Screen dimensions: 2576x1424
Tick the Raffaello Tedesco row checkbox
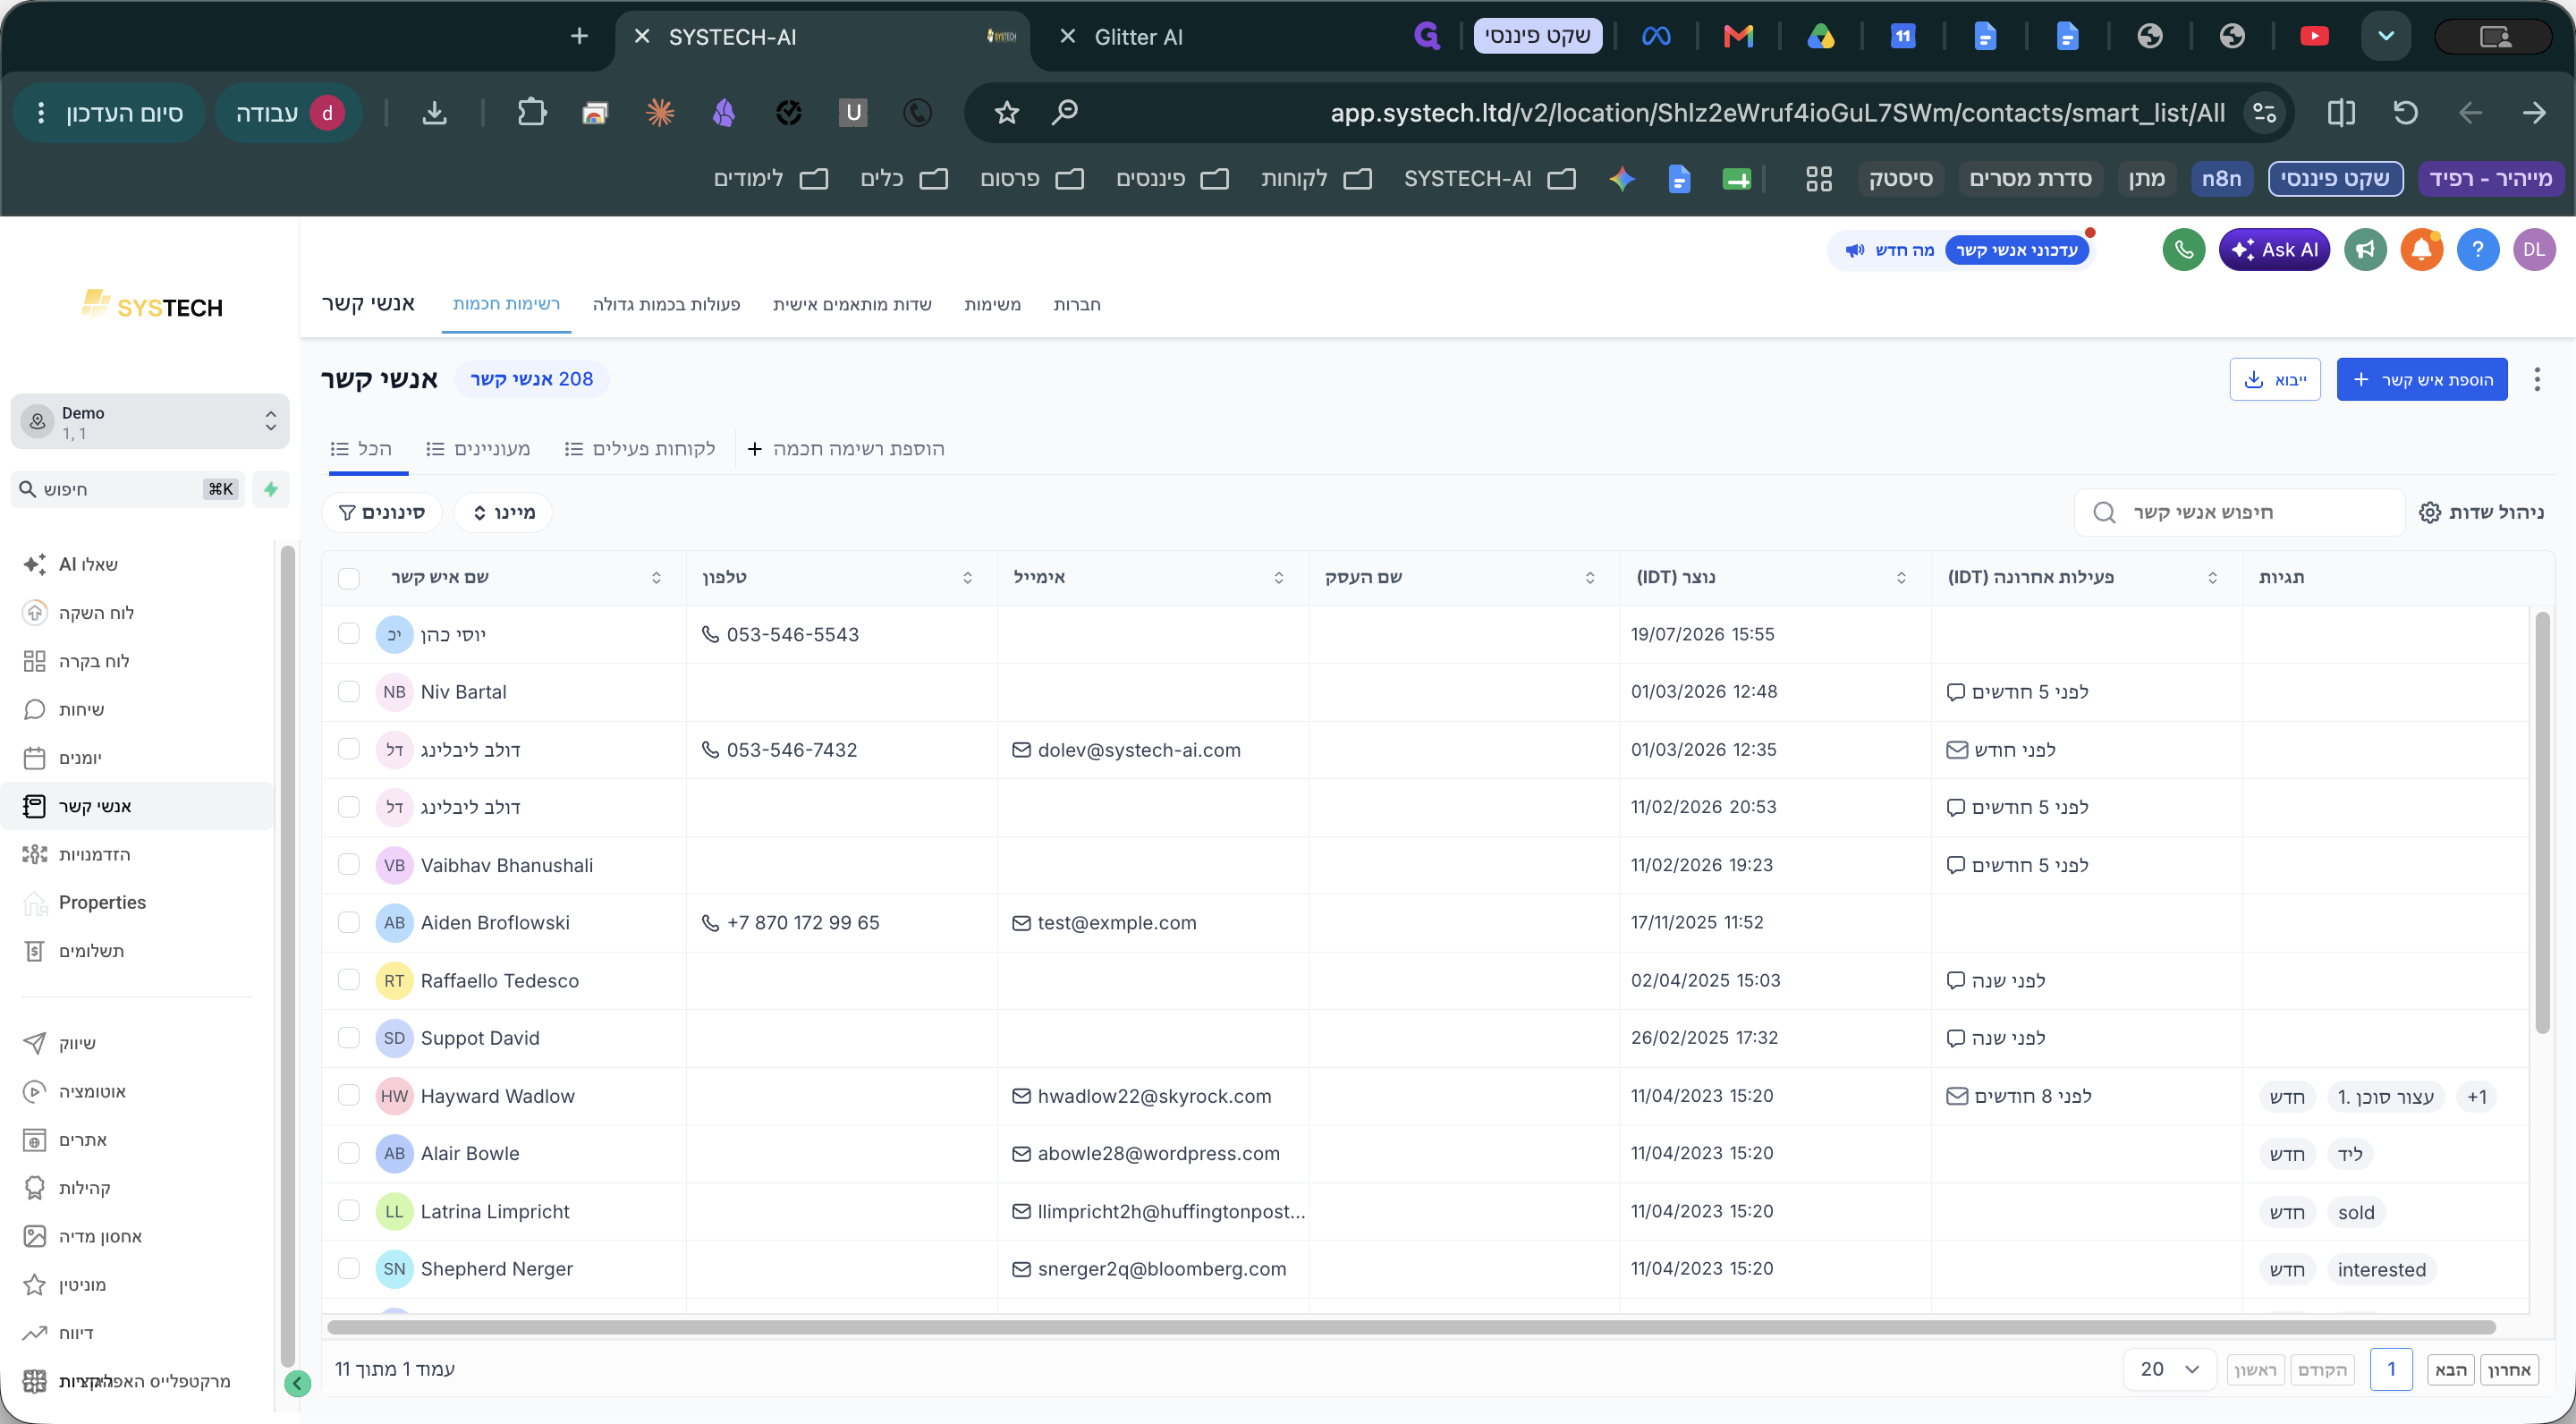[x=348, y=980]
